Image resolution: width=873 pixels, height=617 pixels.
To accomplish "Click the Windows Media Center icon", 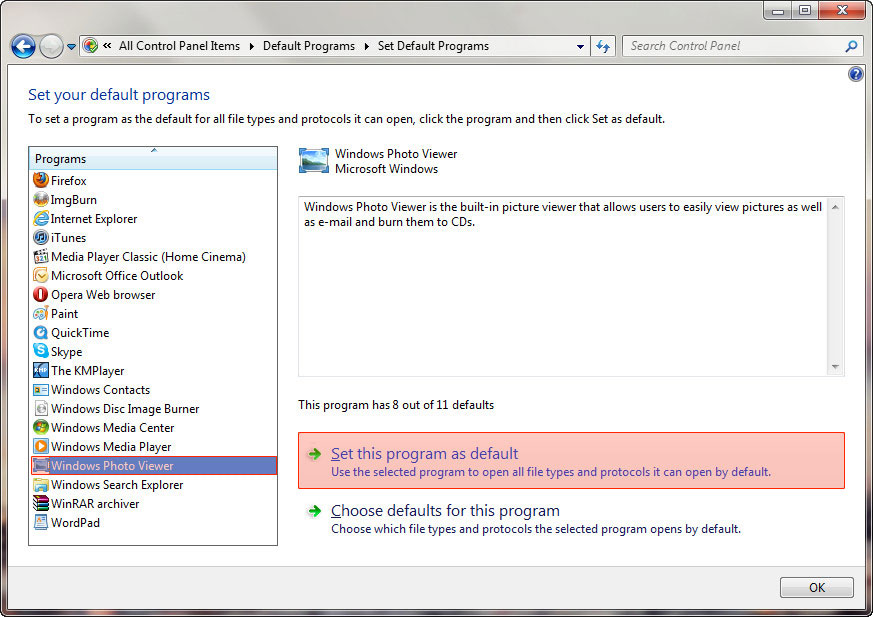I will [x=41, y=427].
